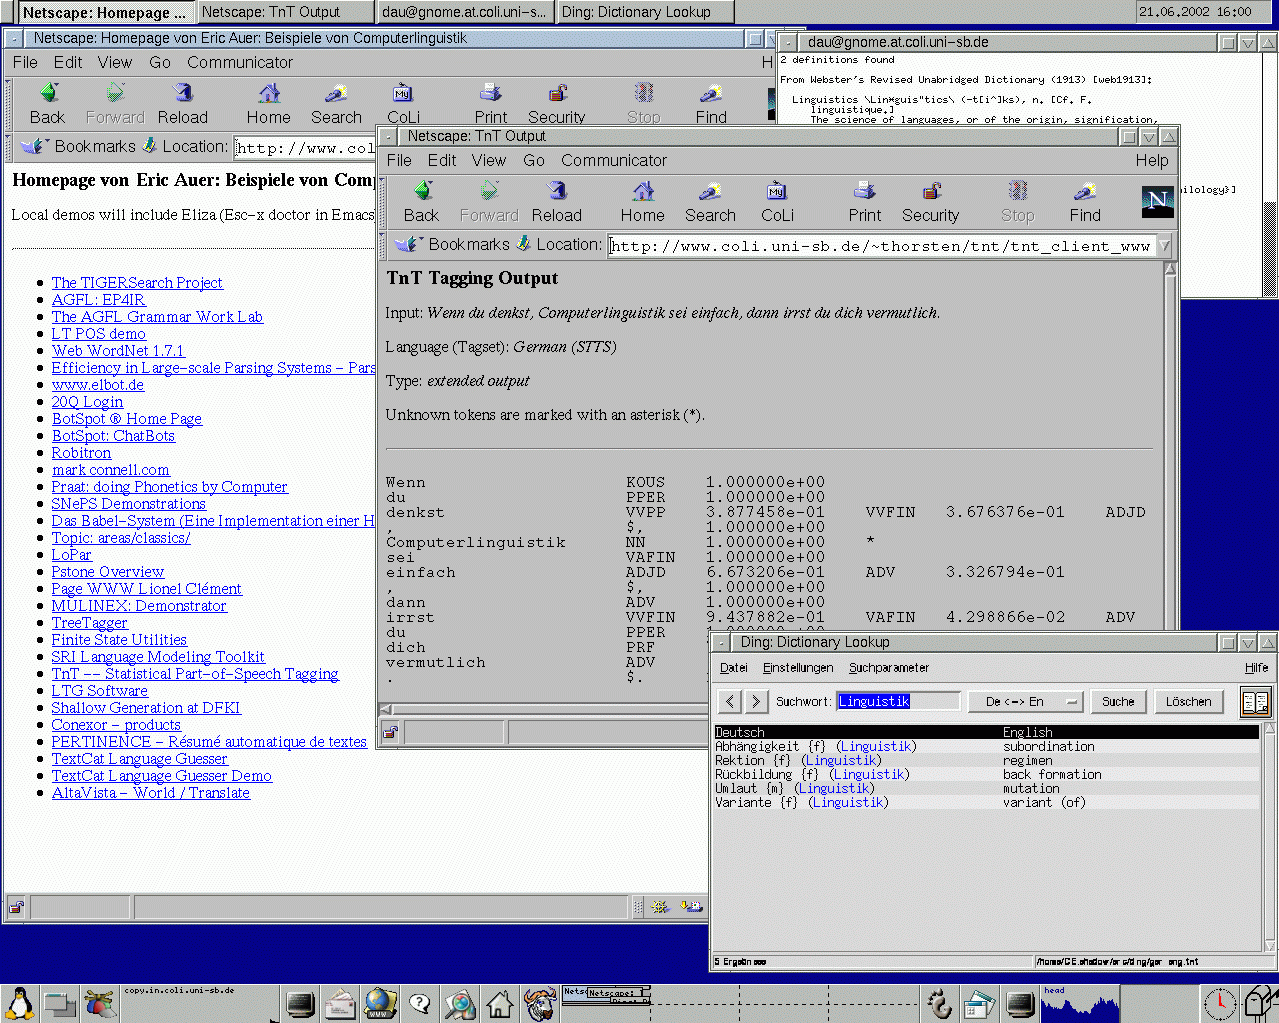
Task: Open 'TreeTagger' link
Action: [x=90, y=623]
